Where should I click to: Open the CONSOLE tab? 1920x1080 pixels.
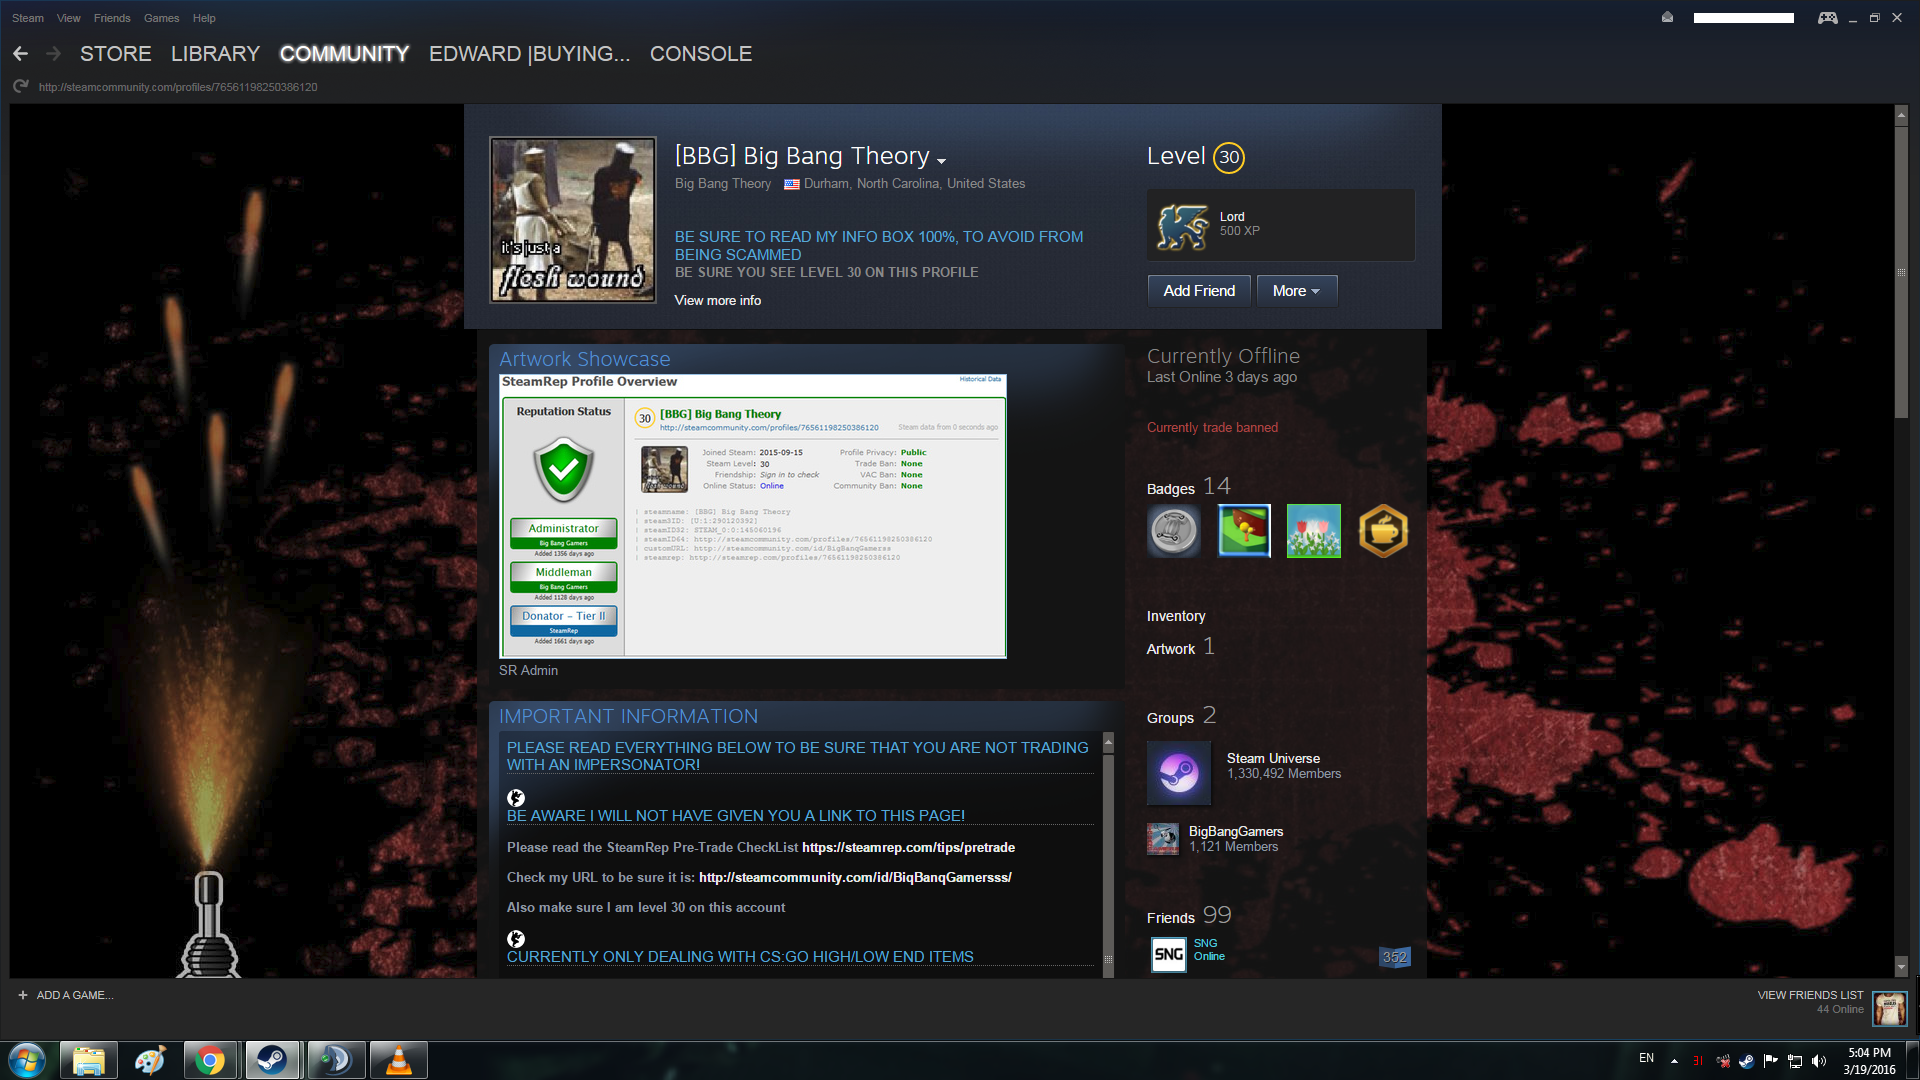pyautogui.click(x=701, y=54)
